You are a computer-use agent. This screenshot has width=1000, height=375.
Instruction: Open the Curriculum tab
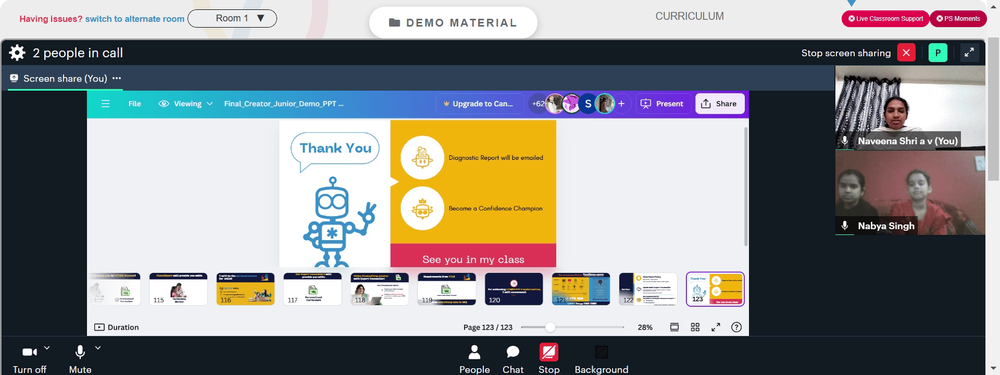pyautogui.click(x=689, y=17)
